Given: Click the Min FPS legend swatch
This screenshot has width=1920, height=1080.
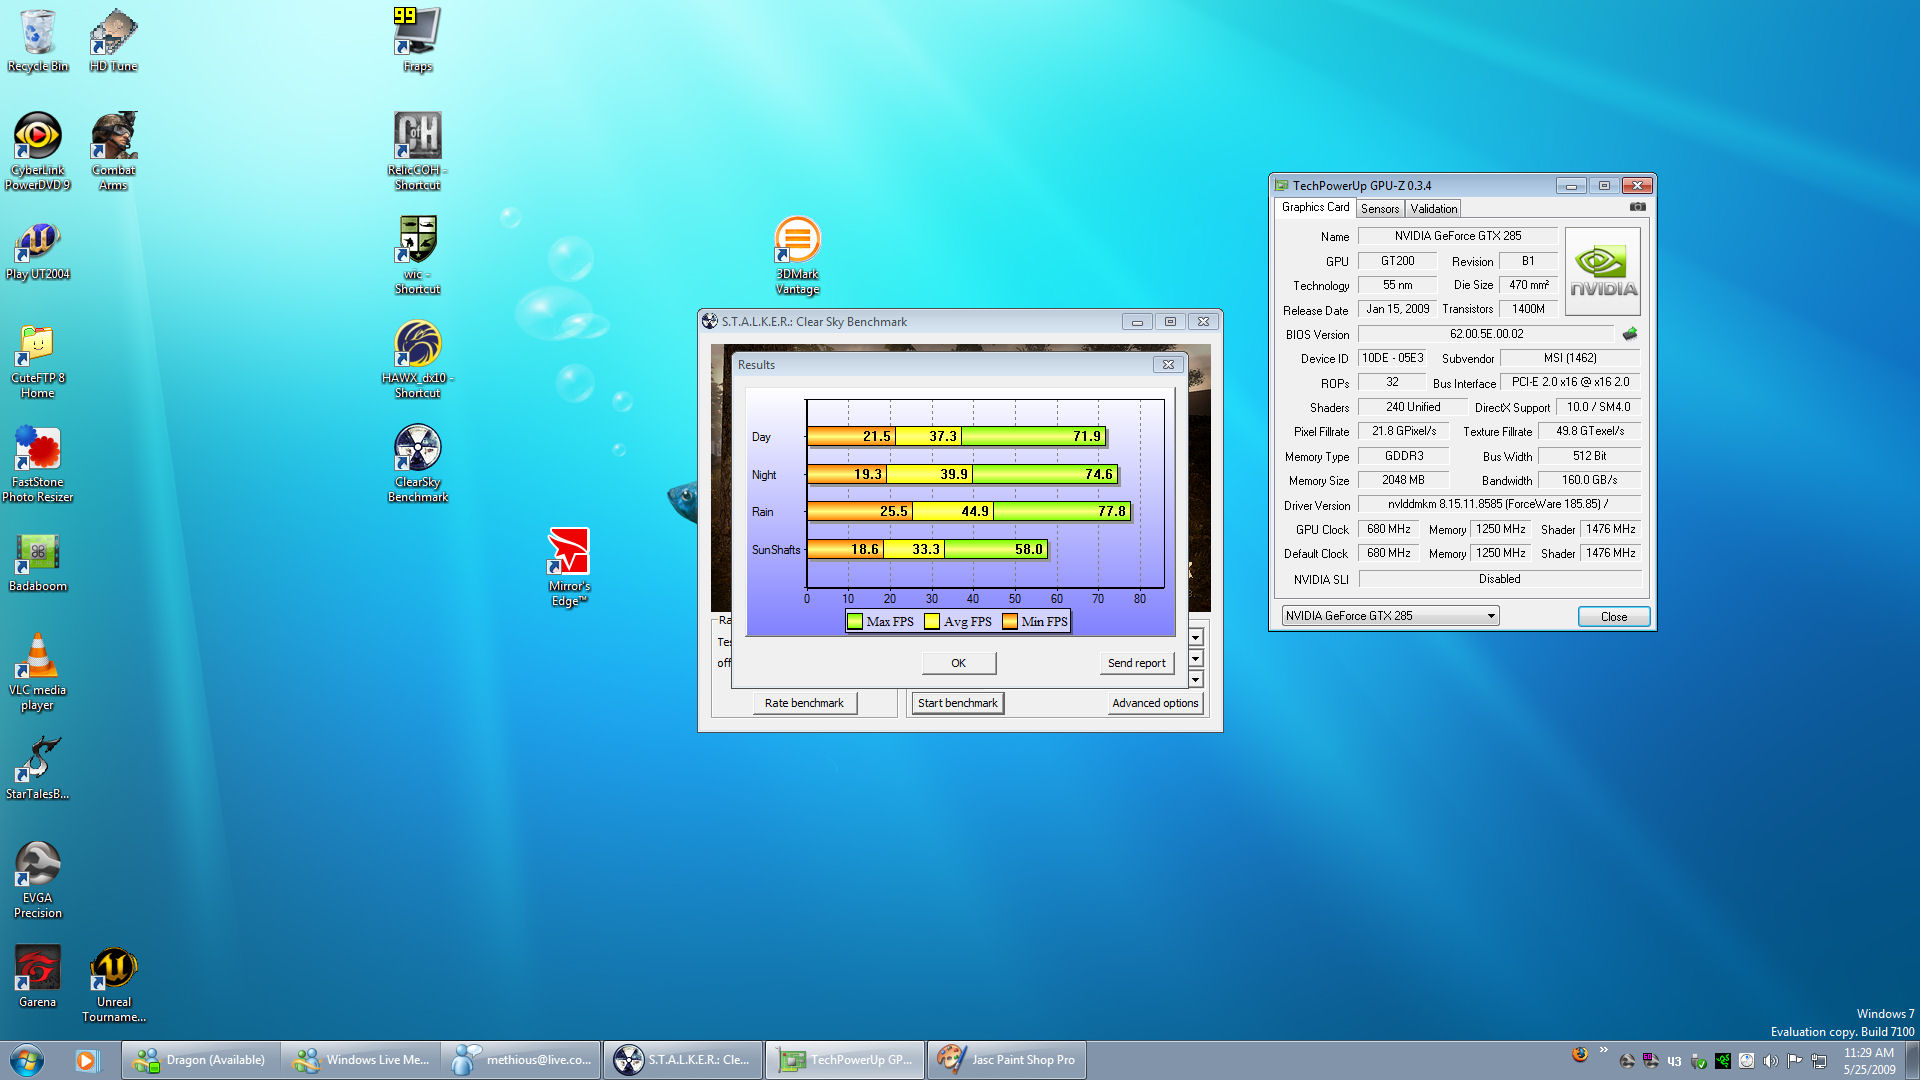Looking at the screenshot, I should click(x=1010, y=621).
